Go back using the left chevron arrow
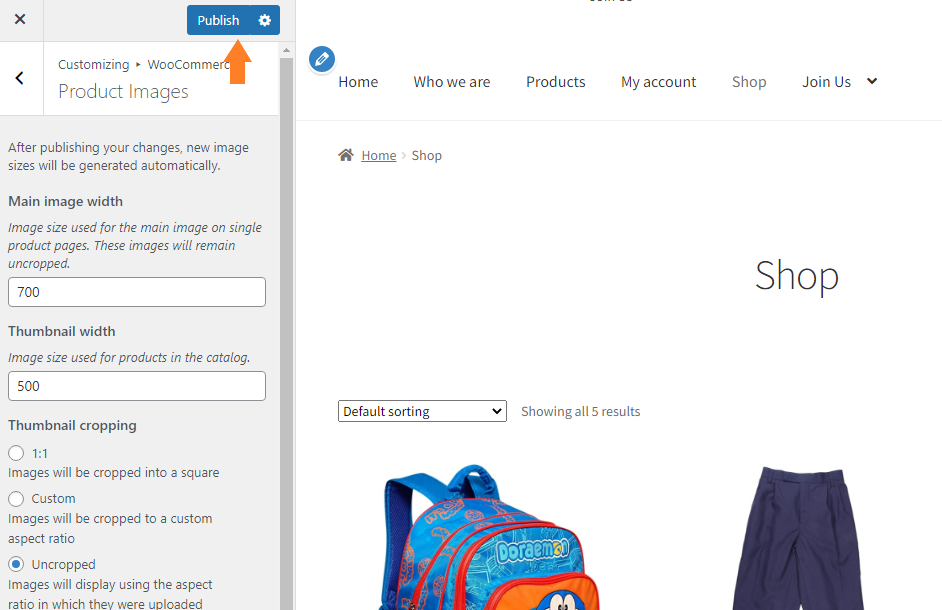Image resolution: width=942 pixels, height=610 pixels. pyautogui.click(x=20, y=78)
